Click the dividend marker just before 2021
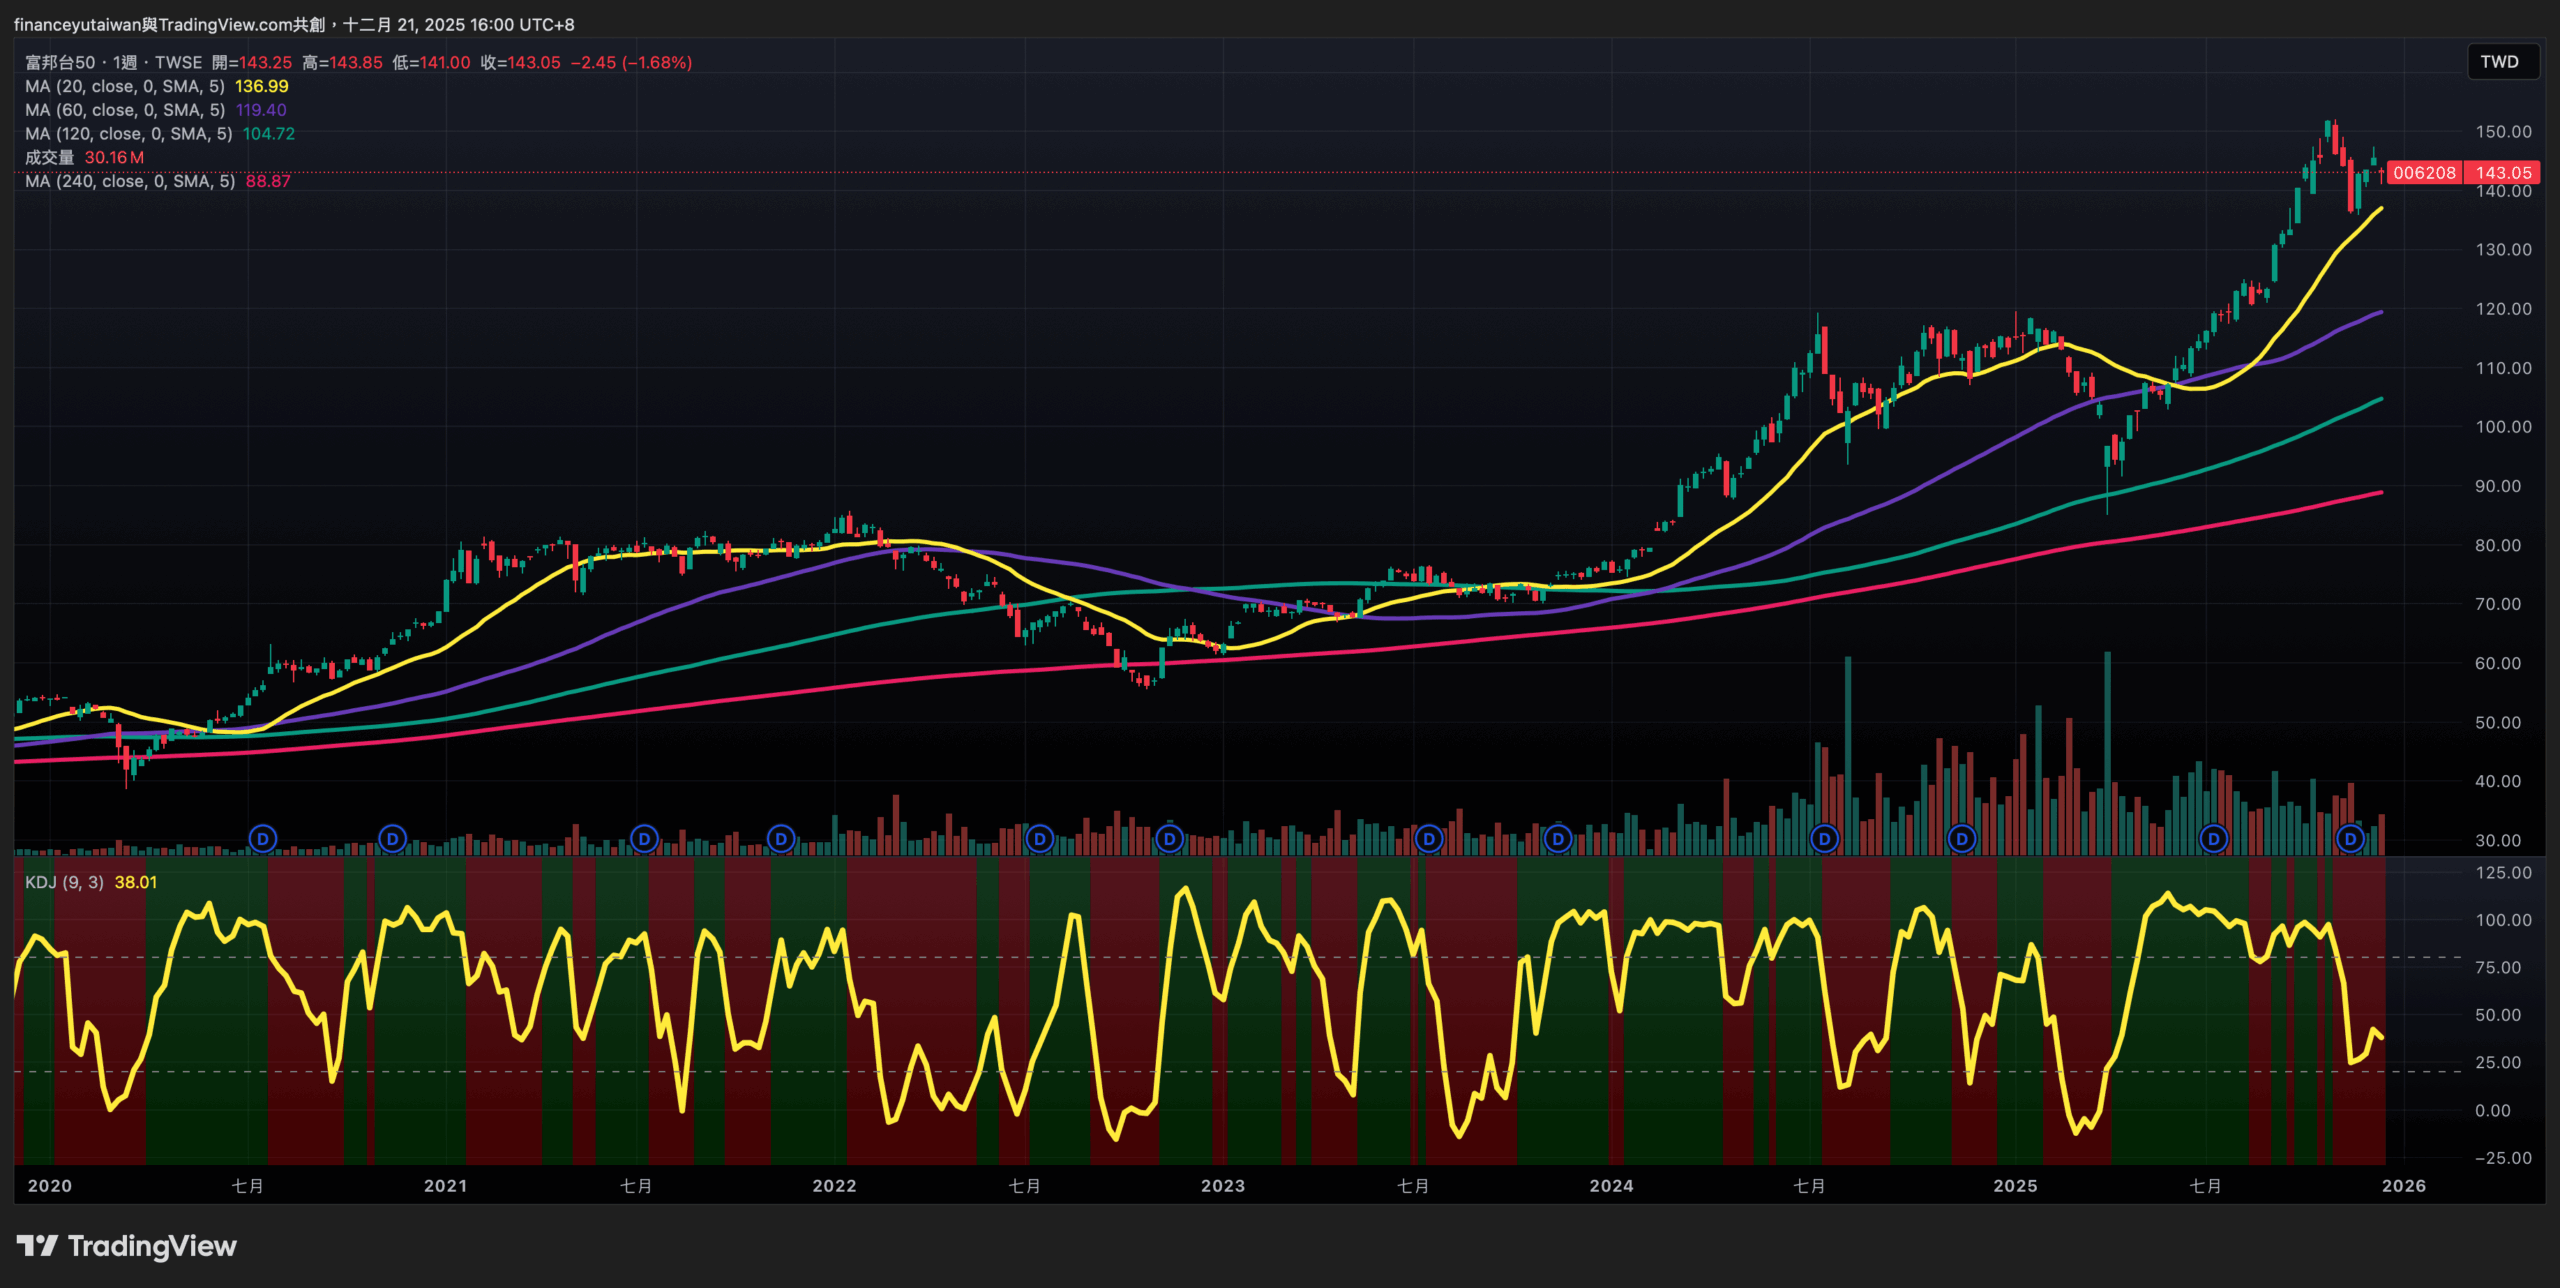The image size is (2560, 1288). tap(393, 838)
